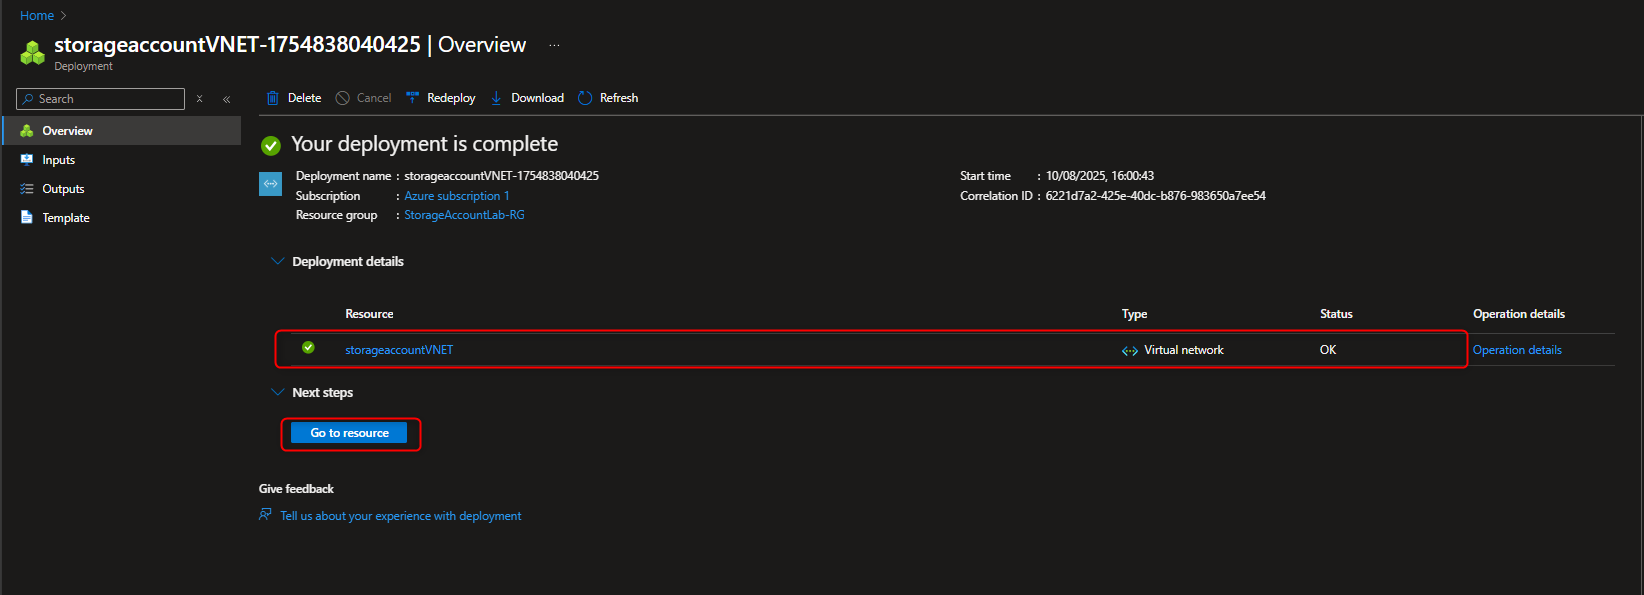This screenshot has width=1644, height=595.
Task: Click the Outputs list icon in sidebar
Action: pos(27,189)
